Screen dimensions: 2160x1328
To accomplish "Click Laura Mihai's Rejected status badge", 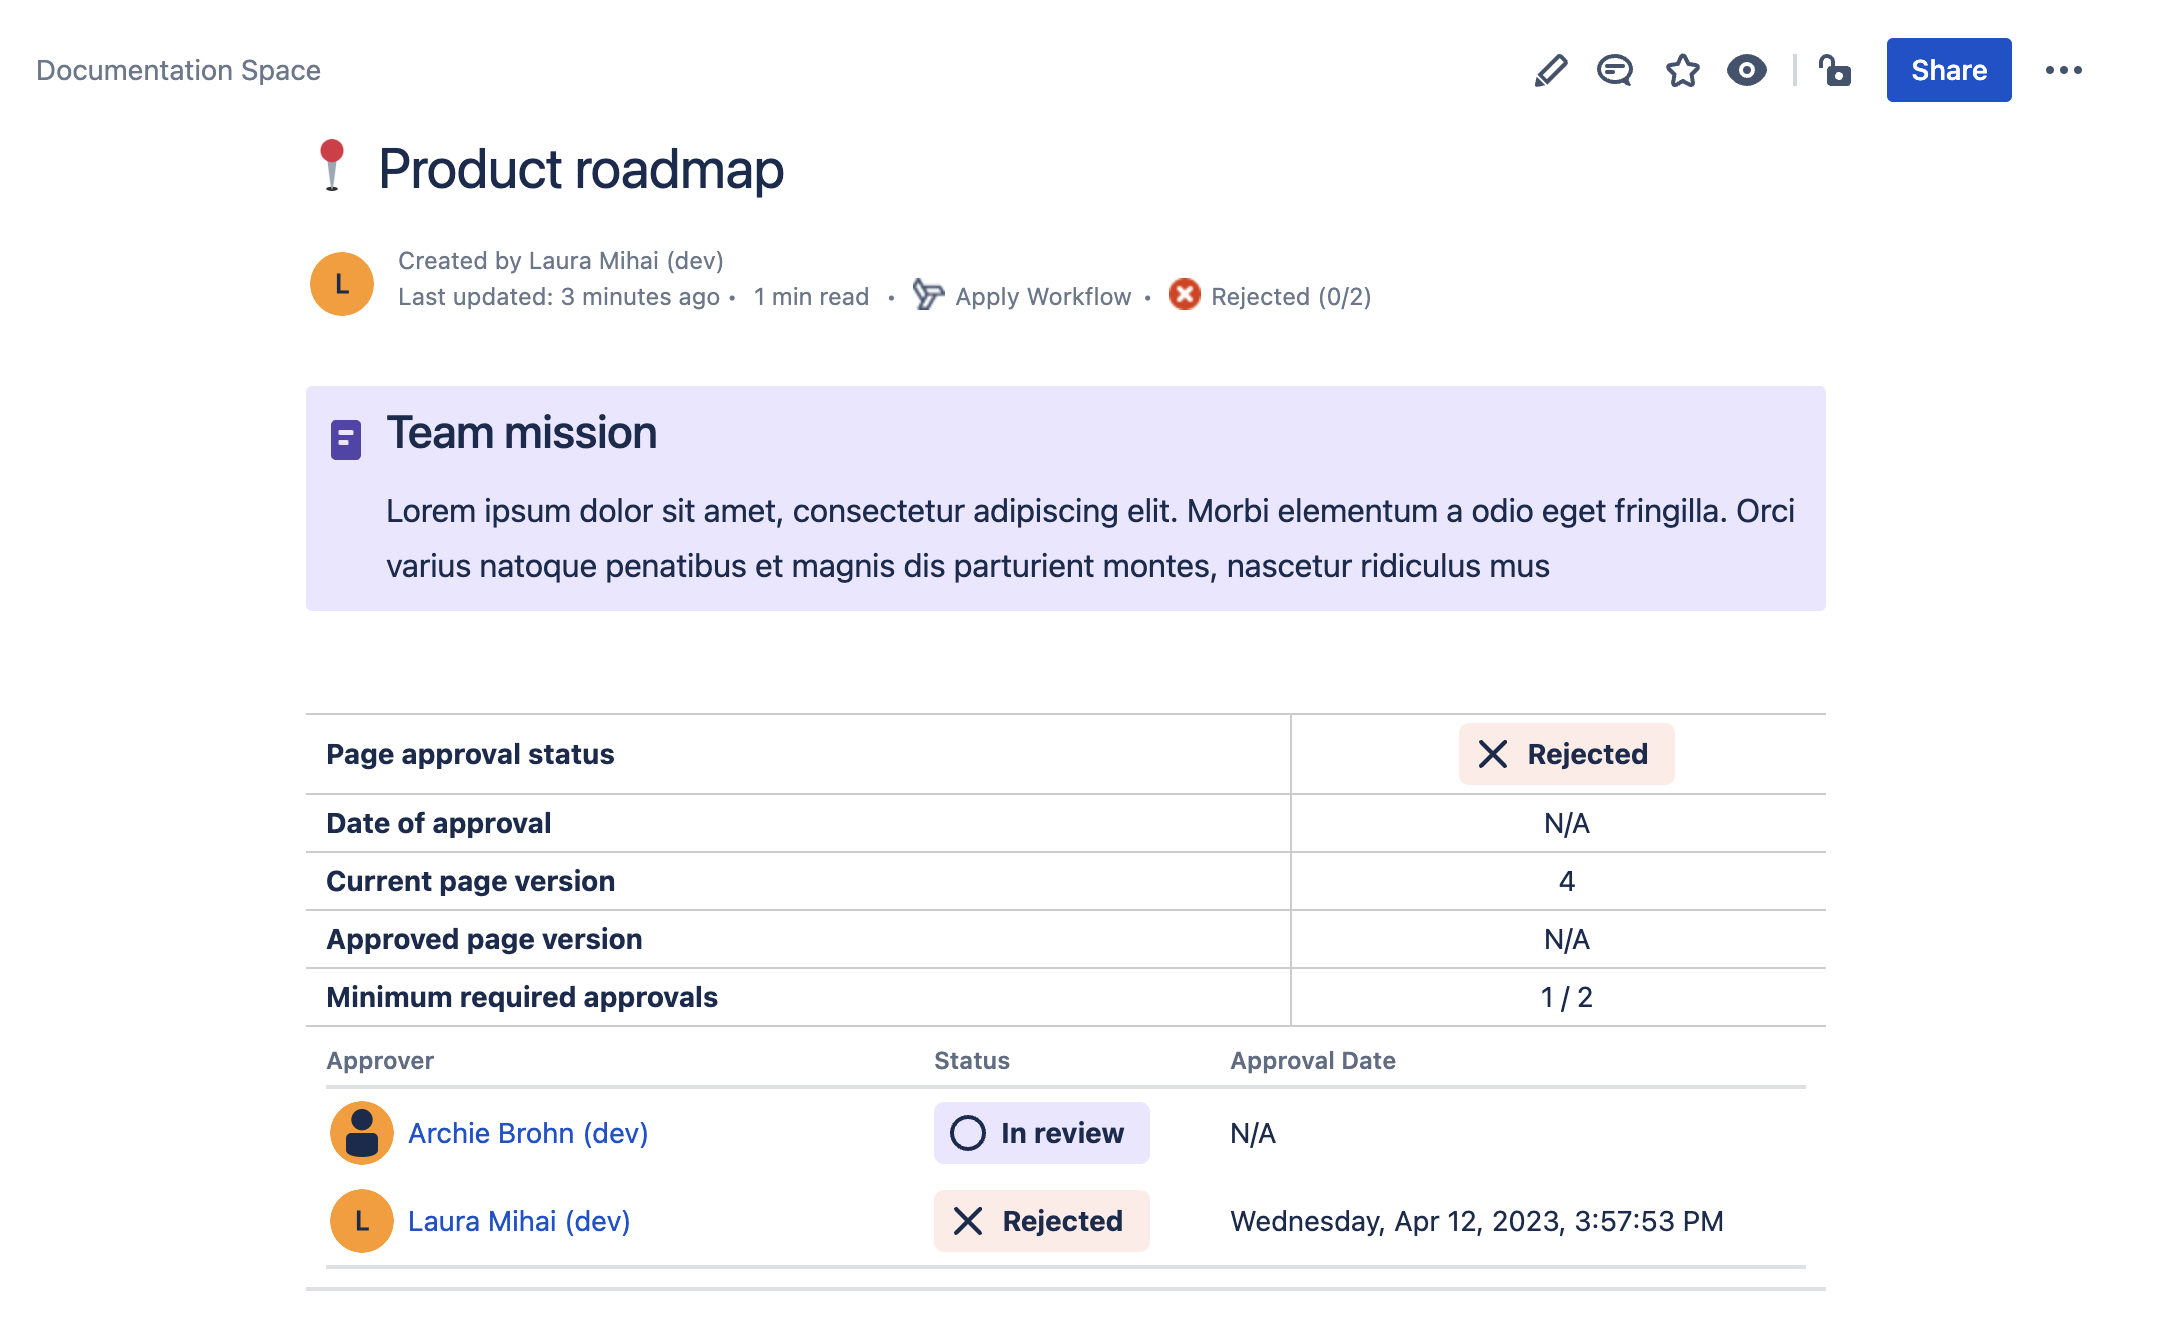I will [x=1041, y=1221].
